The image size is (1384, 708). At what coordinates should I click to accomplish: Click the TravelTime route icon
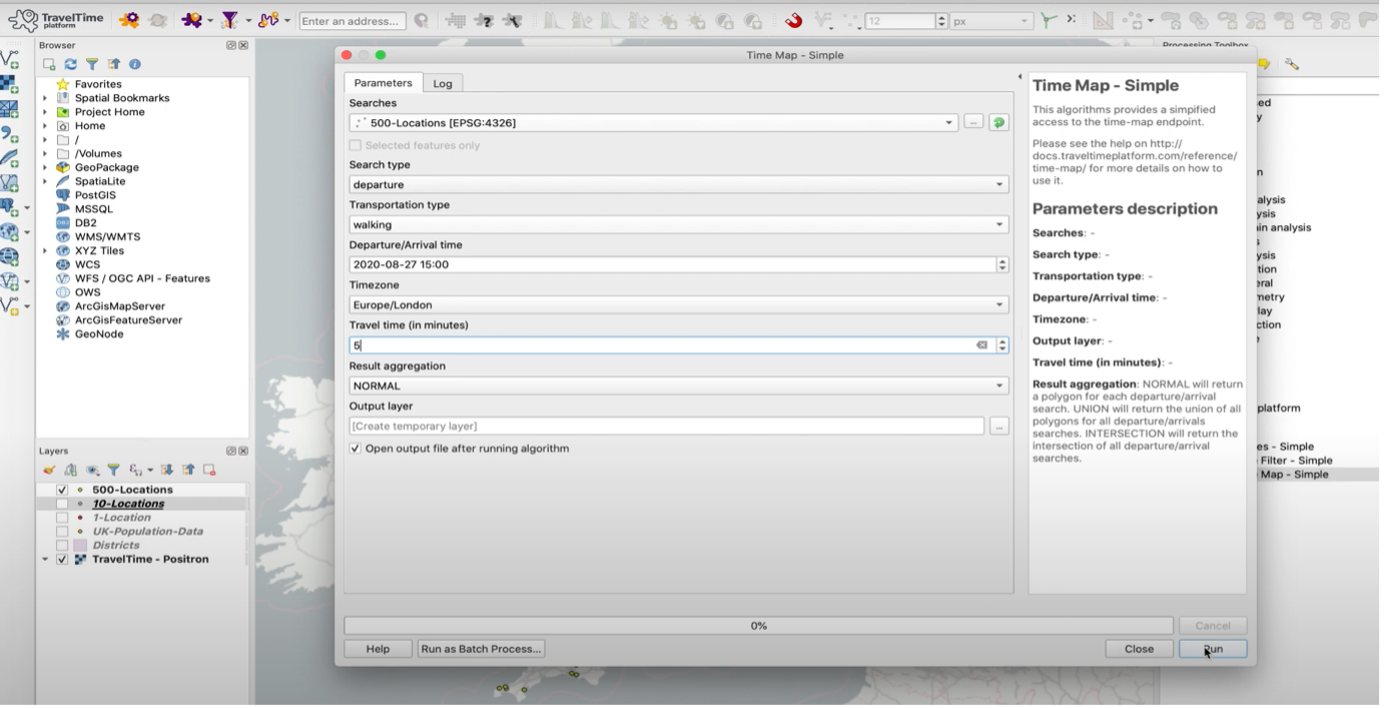tap(267, 20)
